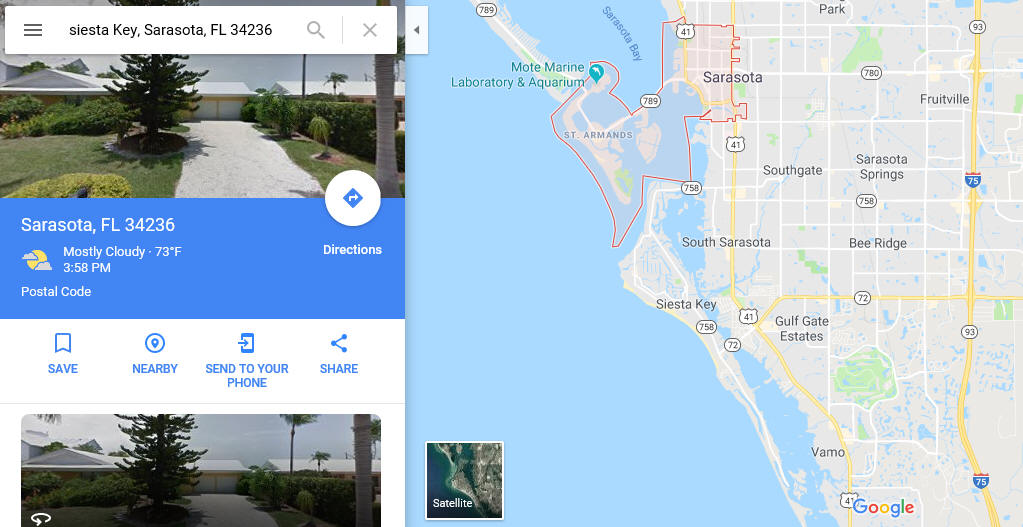Click the blue Directions arrow button
The height and width of the screenshot is (527, 1023).
(x=352, y=198)
